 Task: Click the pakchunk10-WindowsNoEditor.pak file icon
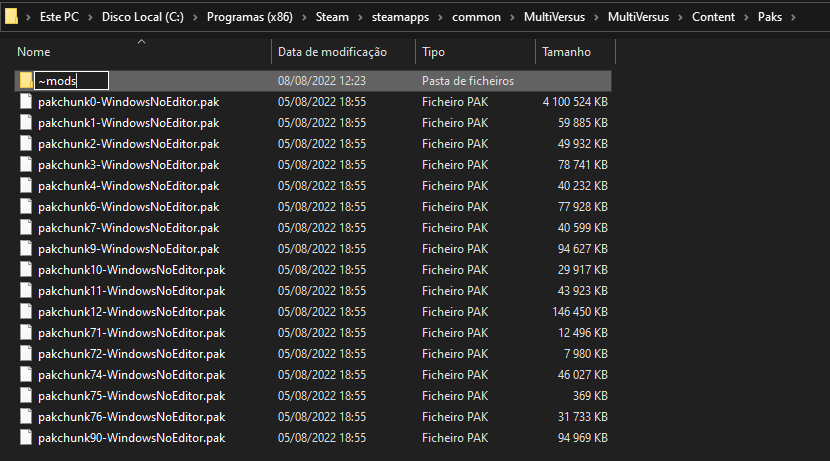26,269
